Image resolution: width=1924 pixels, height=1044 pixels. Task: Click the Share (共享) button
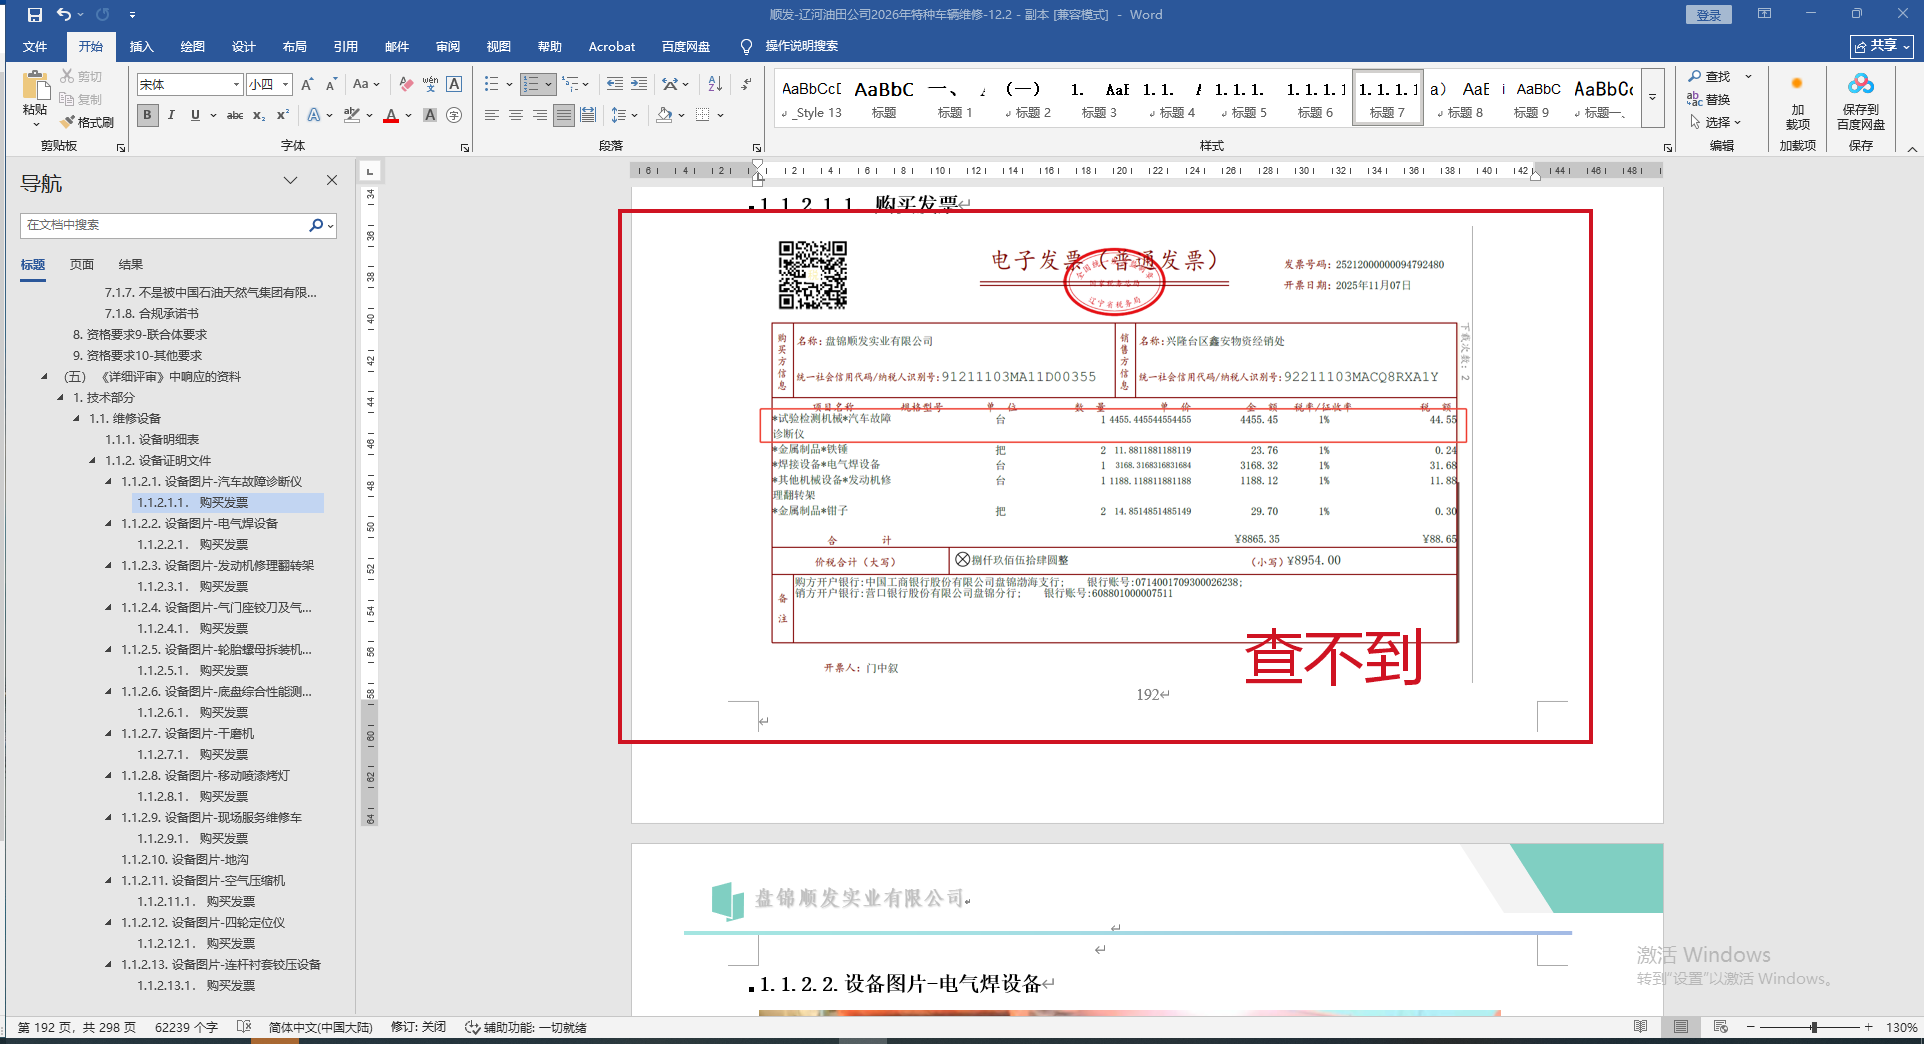click(x=1881, y=46)
